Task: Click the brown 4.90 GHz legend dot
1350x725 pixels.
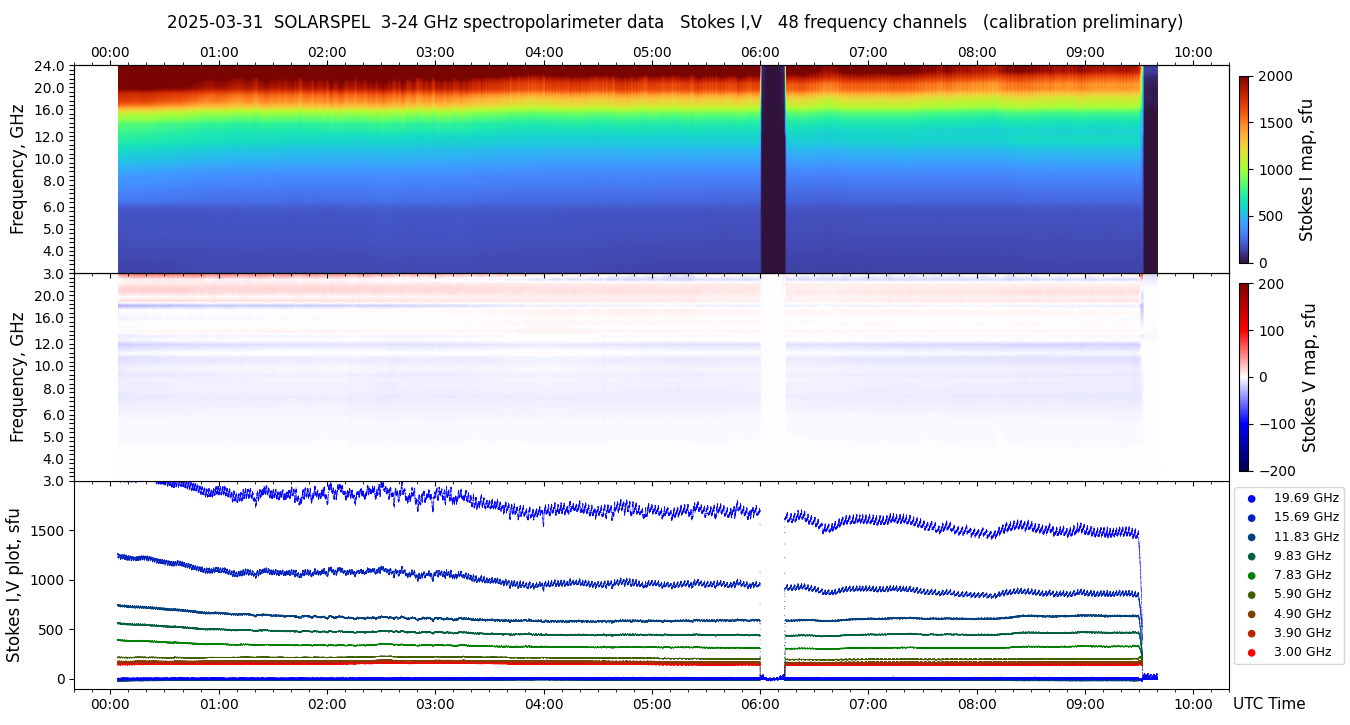Action: coord(1251,614)
